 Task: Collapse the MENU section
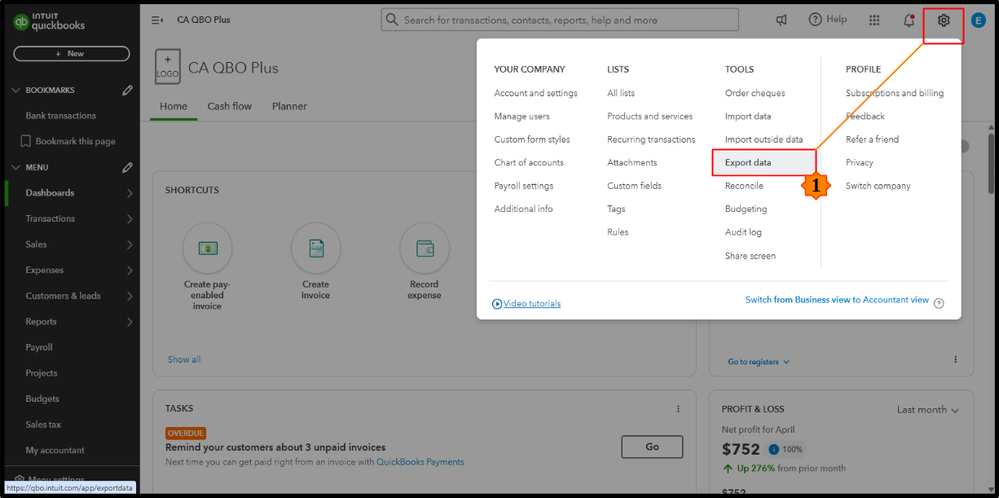[16, 167]
